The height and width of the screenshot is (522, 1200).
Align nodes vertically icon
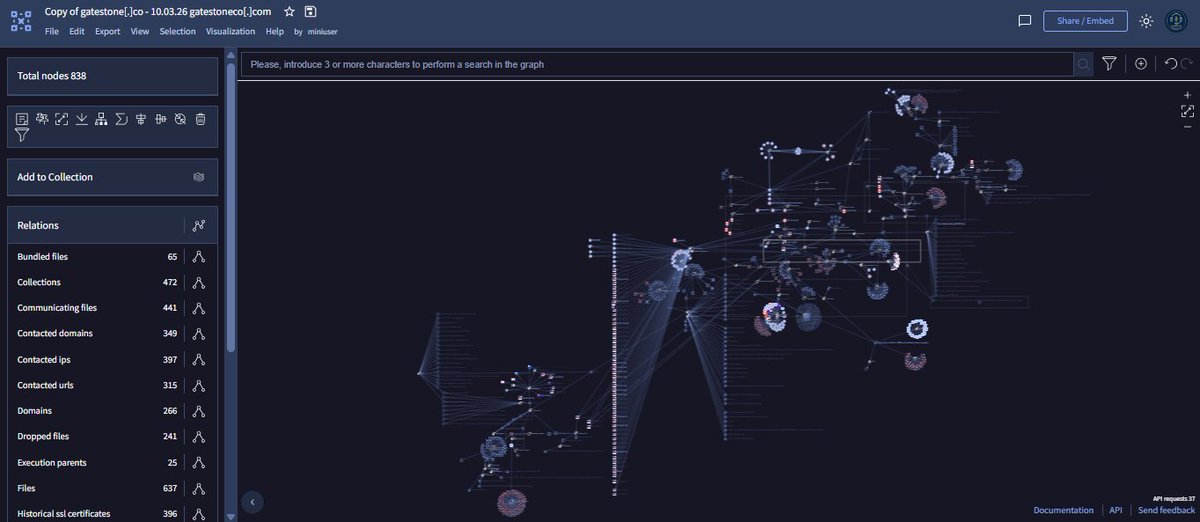[x=160, y=119]
